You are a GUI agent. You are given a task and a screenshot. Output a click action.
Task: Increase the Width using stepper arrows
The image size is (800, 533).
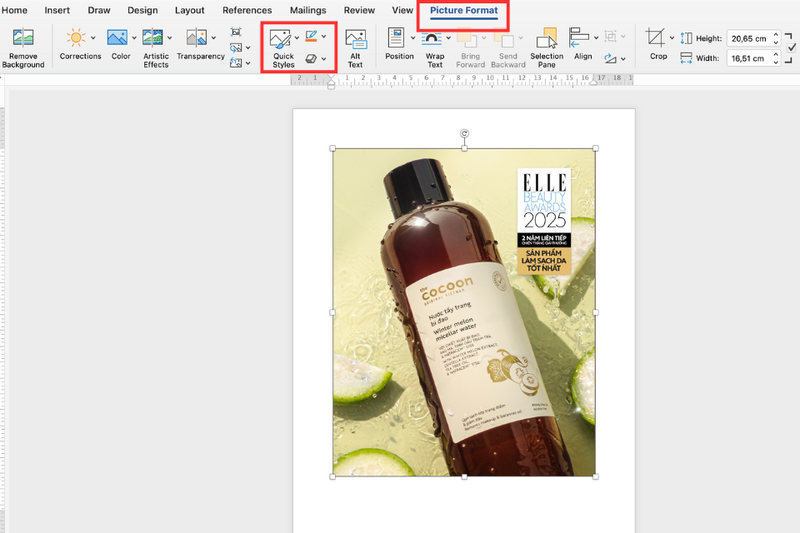777,55
